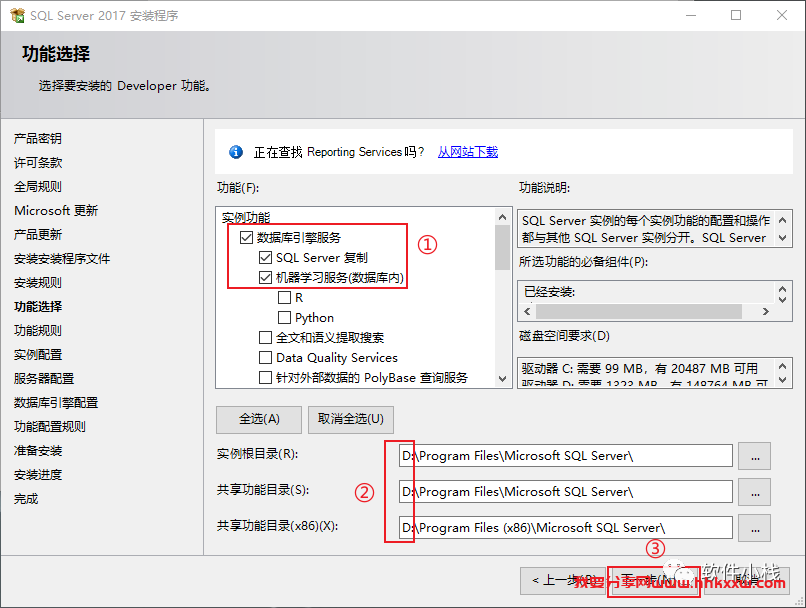Uncheck the 数据库引擎服务 checkbox
The image size is (806, 608).
click(x=246, y=237)
